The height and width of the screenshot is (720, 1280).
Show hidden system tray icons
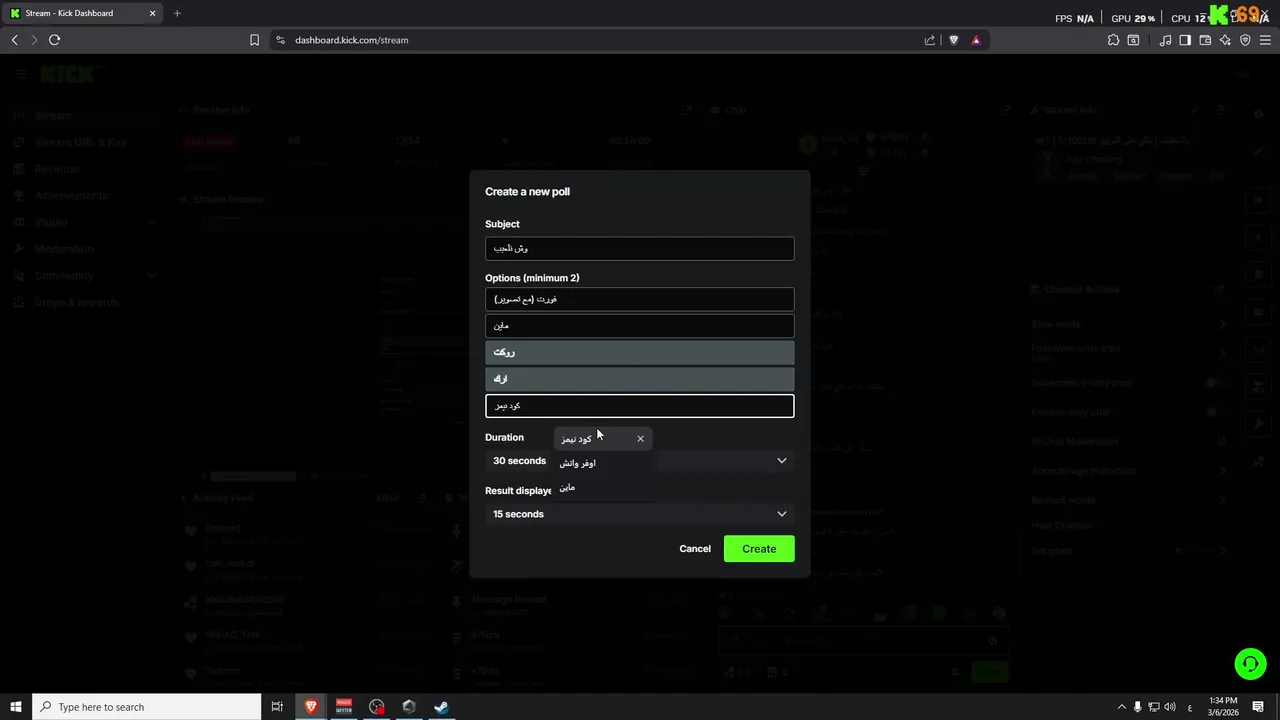pos(1121,707)
